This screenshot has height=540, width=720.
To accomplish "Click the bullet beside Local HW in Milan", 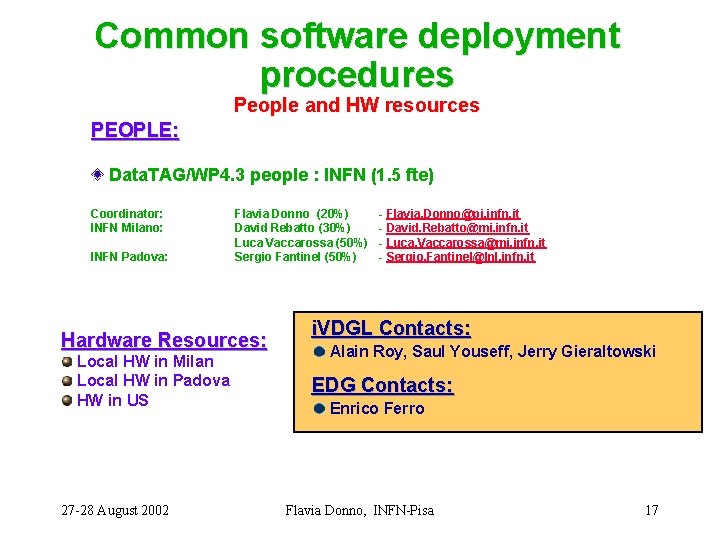I will pos(67,362).
